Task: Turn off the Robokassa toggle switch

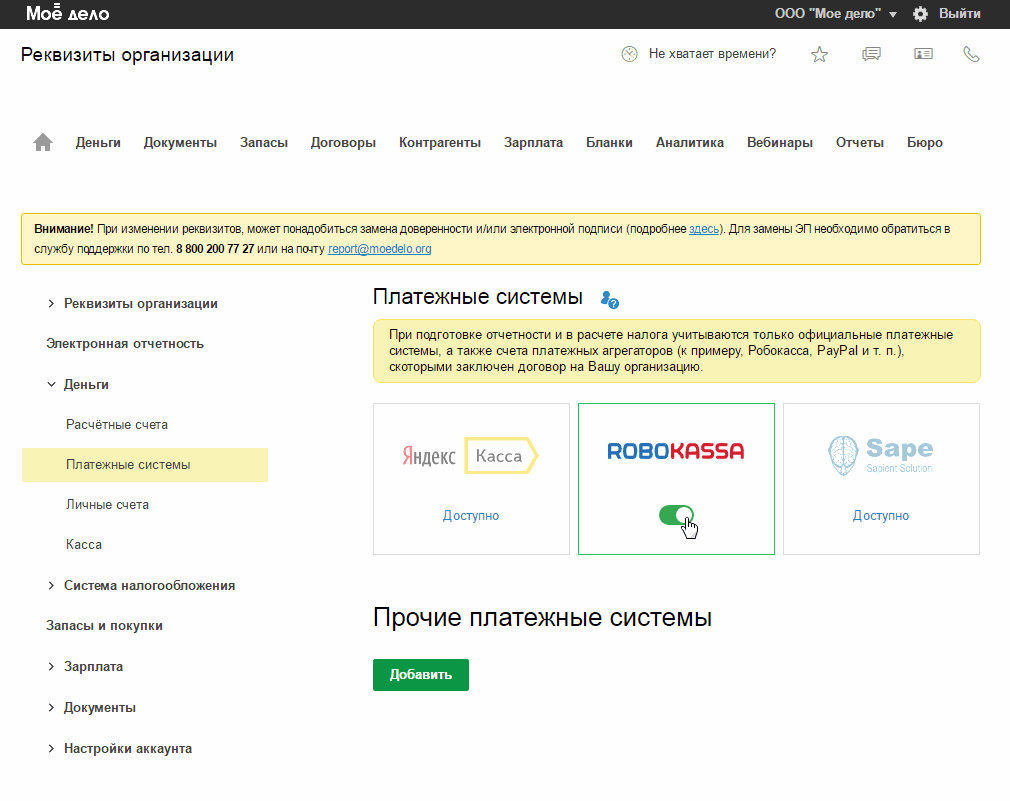Action: coord(676,515)
